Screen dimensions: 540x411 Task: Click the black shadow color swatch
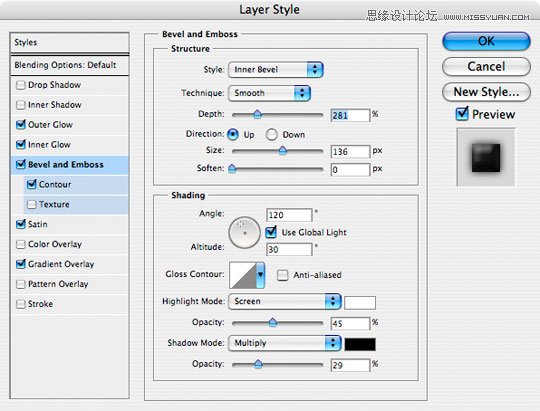[360, 344]
